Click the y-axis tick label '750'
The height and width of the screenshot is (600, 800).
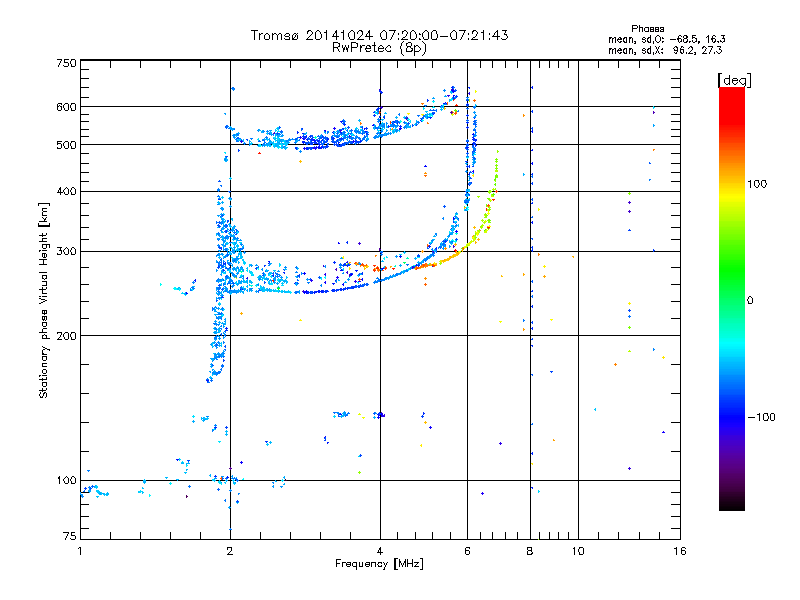tap(66, 63)
